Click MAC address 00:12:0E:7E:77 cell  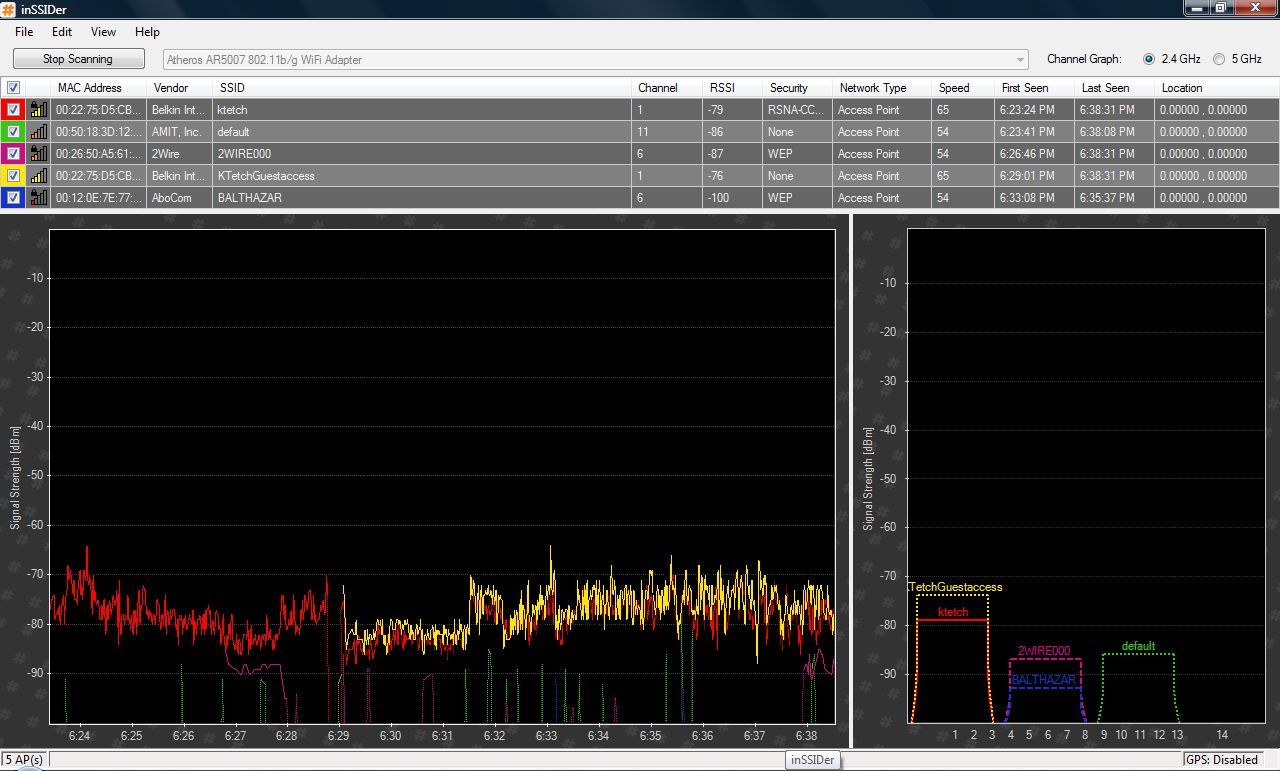99,198
